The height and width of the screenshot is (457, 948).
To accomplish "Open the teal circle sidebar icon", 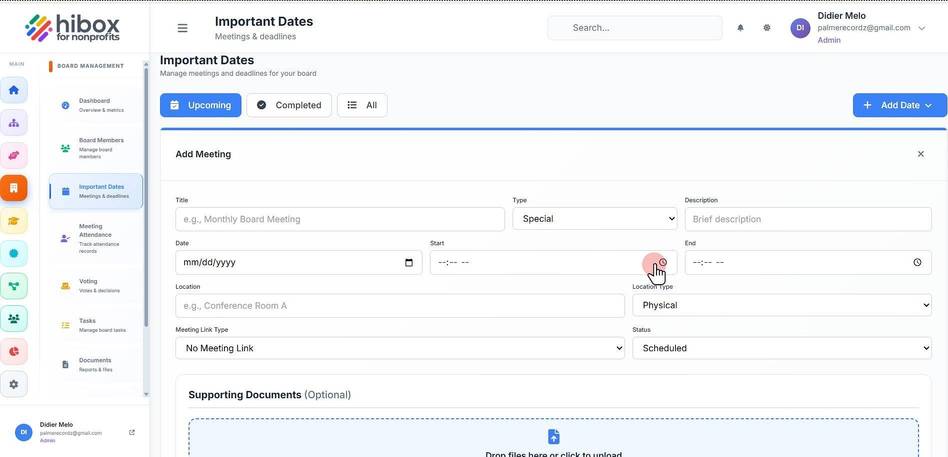I will (x=14, y=253).
